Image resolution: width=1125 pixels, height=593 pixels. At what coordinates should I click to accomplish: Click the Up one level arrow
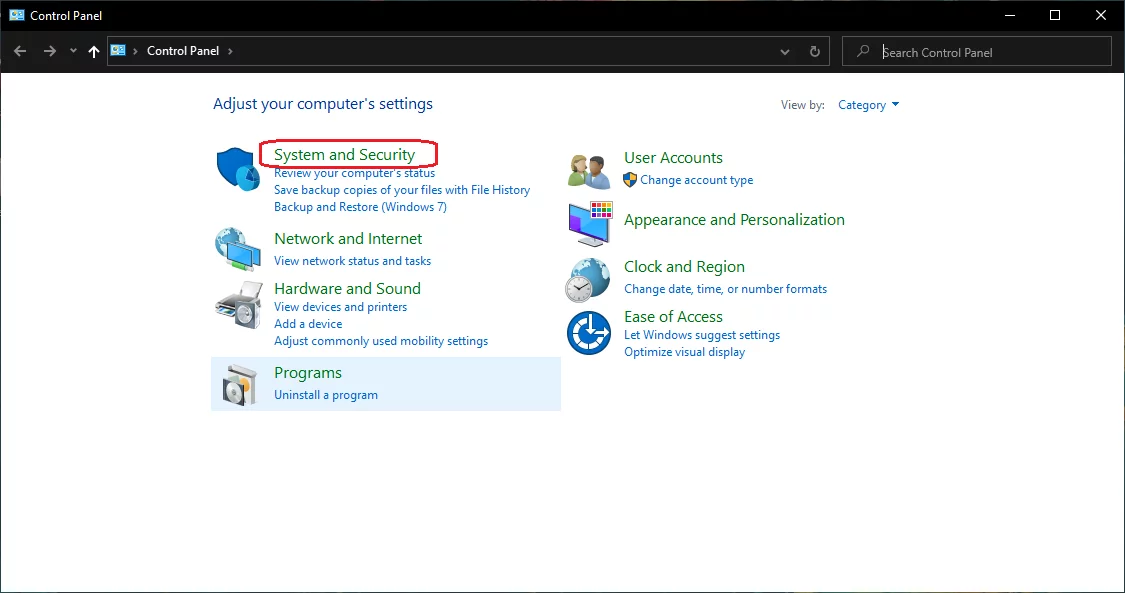tap(93, 51)
